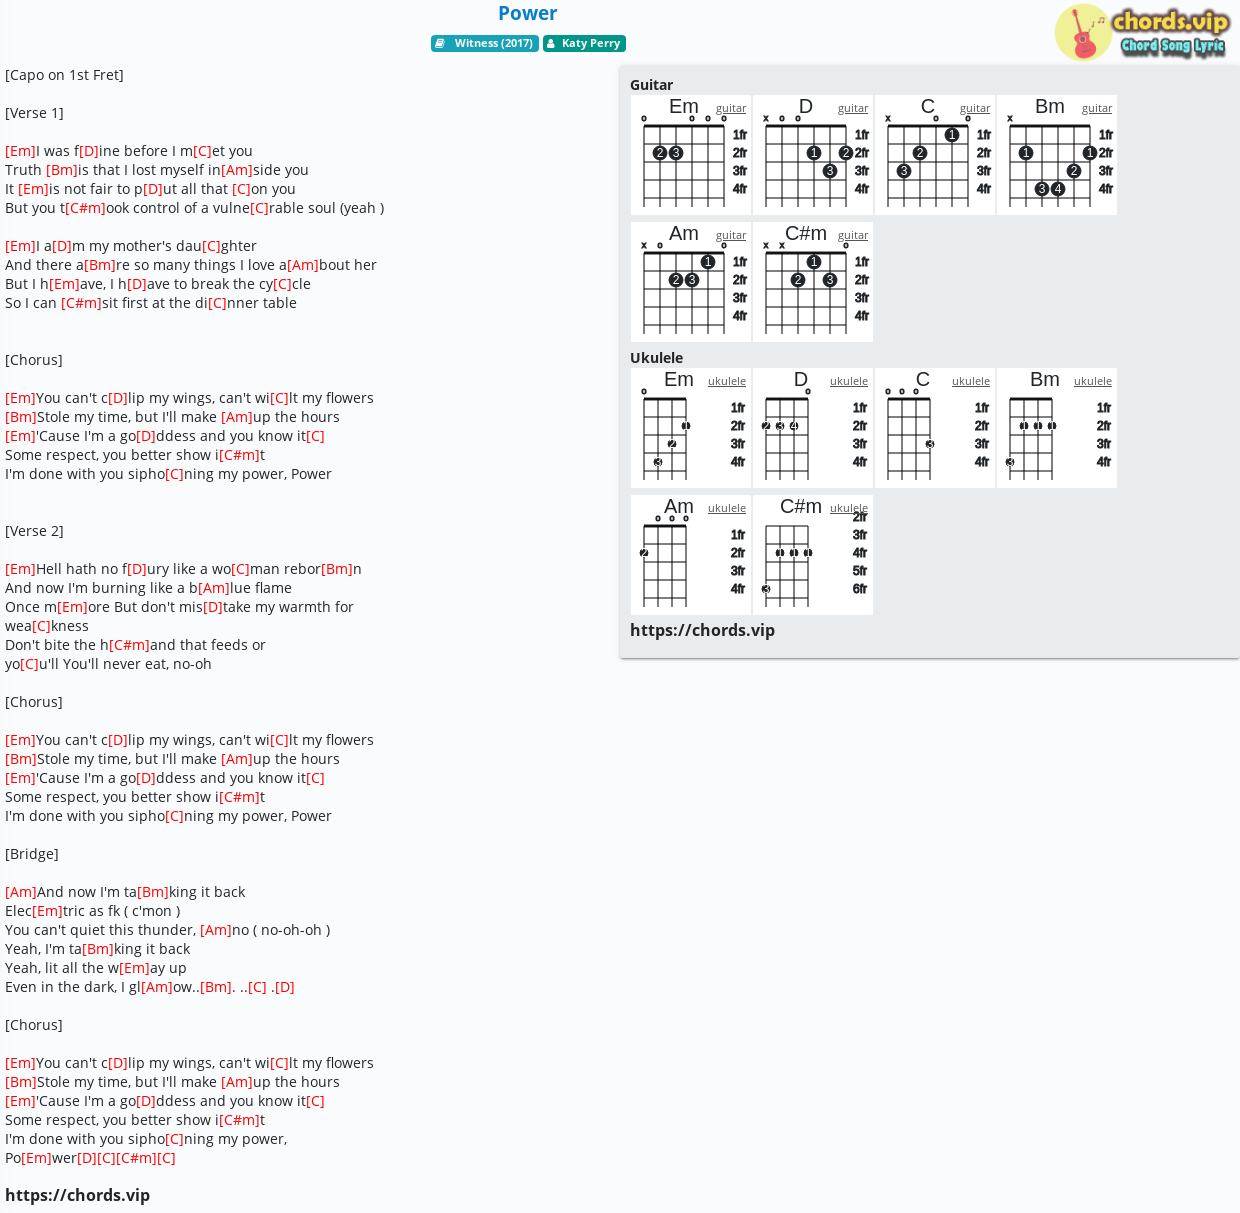Click the ukulele link above Bm chord
The height and width of the screenshot is (1213, 1240).
click(x=1093, y=381)
